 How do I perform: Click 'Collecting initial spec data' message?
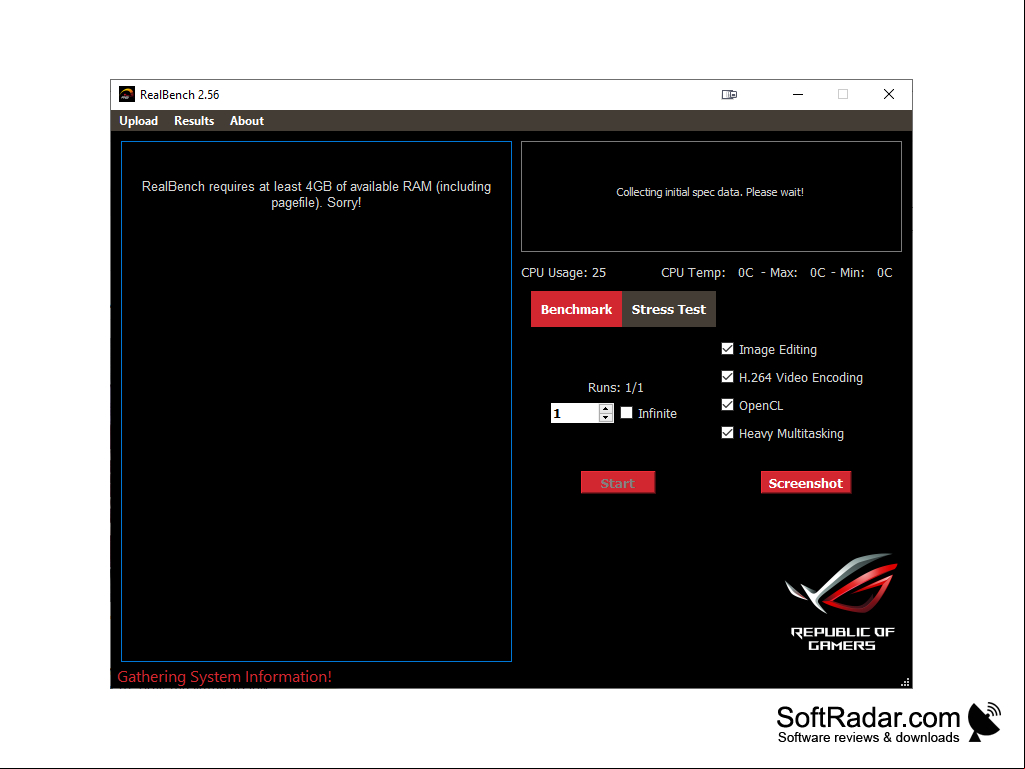click(710, 192)
